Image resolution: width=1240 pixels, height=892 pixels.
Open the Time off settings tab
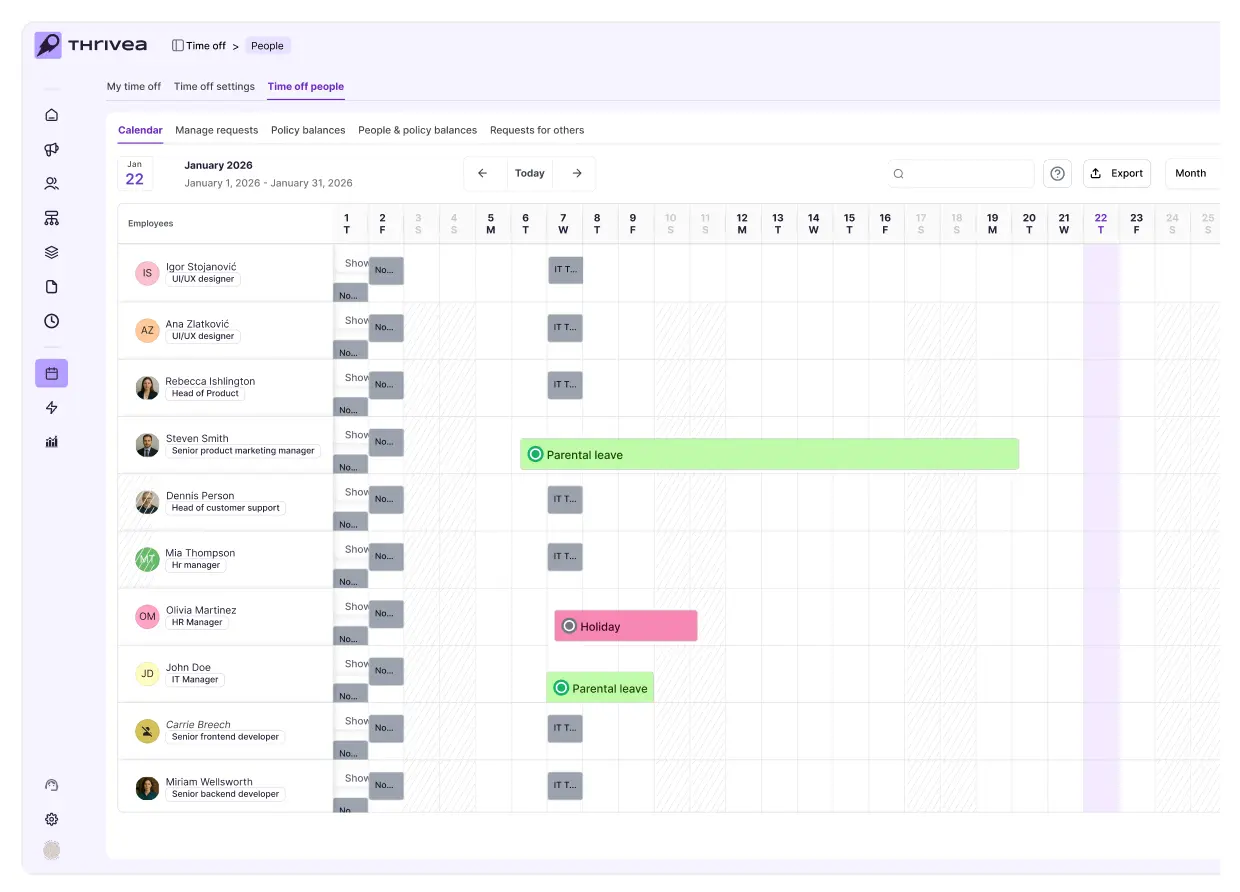(214, 87)
